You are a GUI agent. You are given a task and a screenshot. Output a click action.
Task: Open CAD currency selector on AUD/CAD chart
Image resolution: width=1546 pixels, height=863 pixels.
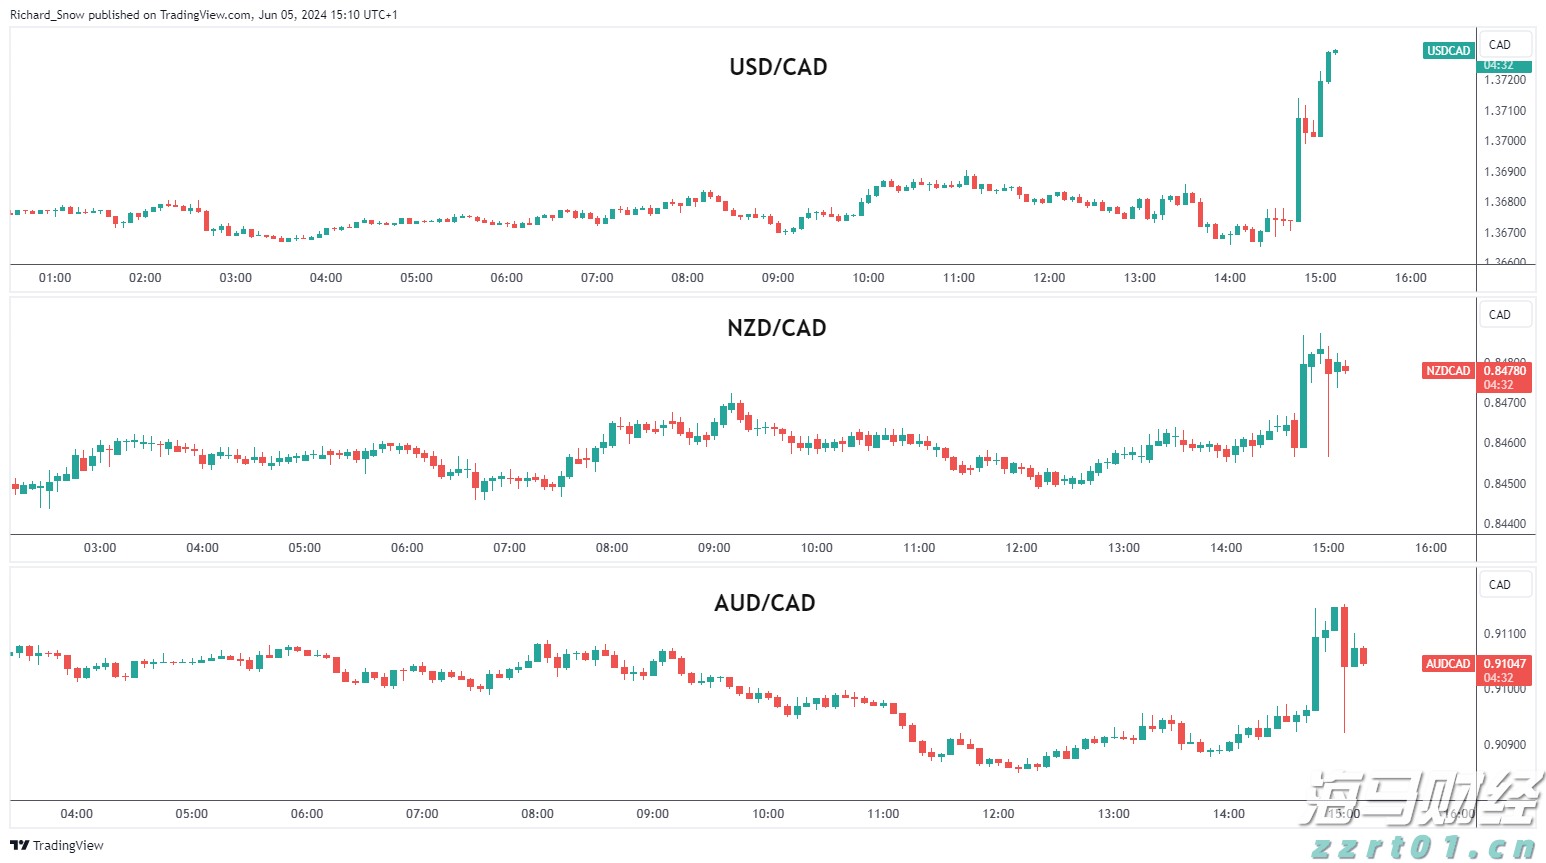(x=1500, y=585)
